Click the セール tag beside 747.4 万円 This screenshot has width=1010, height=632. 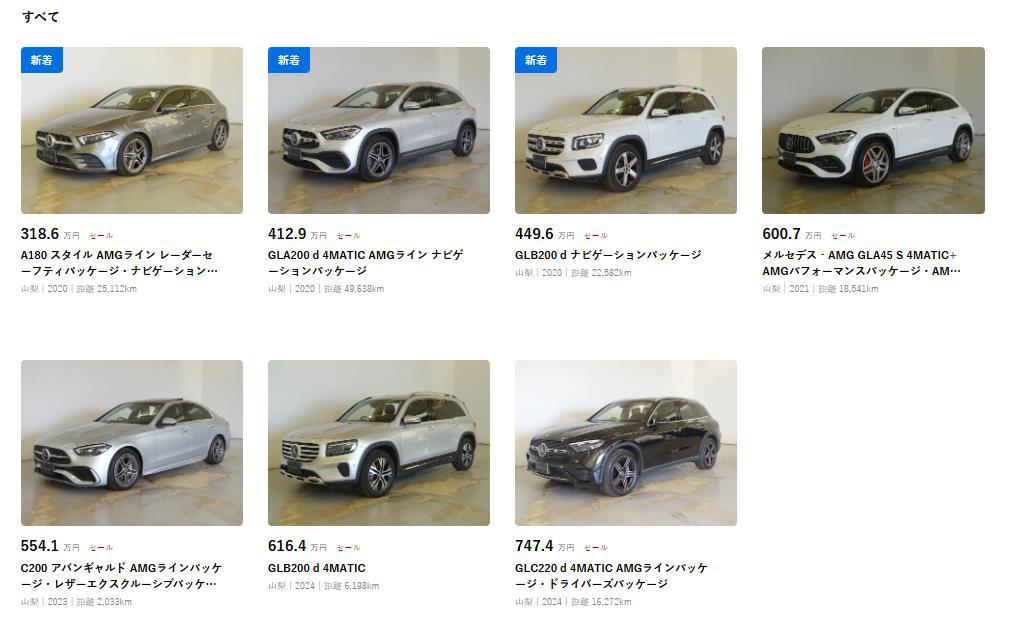[596, 548]
